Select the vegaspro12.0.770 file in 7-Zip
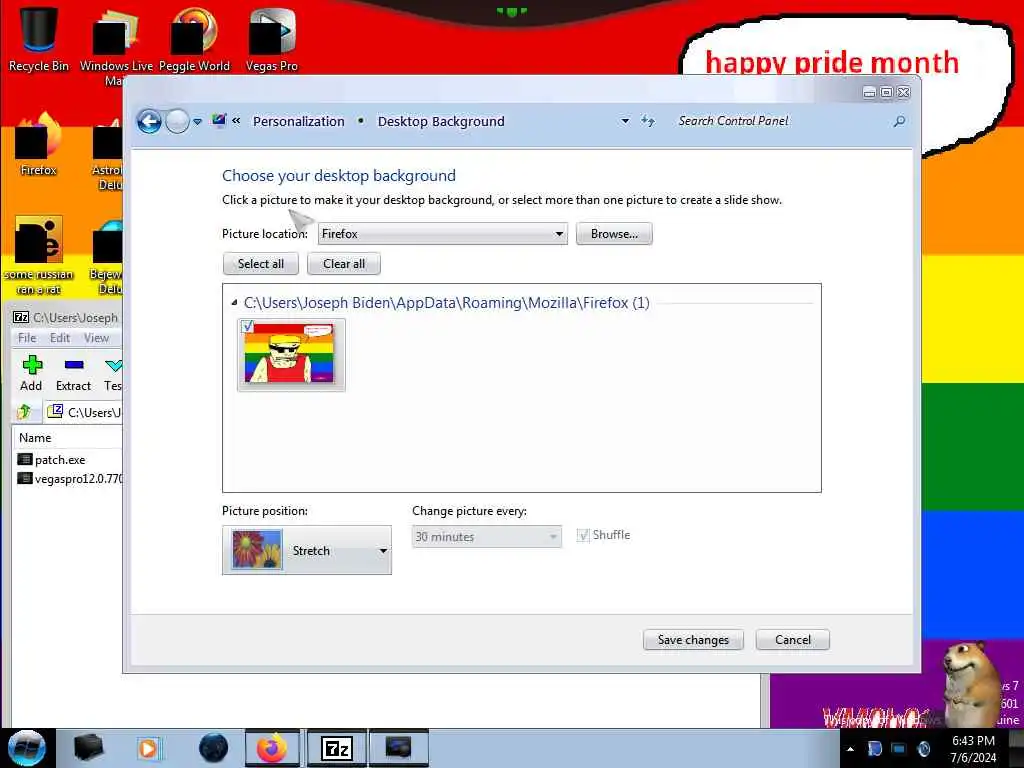The width and height of the screenshot is (1024, 768). [71, 479]
